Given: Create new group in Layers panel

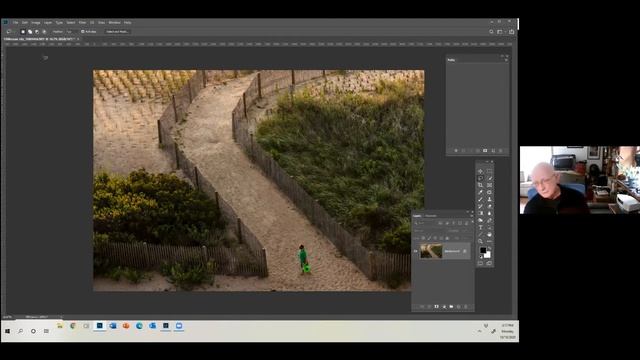Looking at the screenshot, I should tap(451, 307).
